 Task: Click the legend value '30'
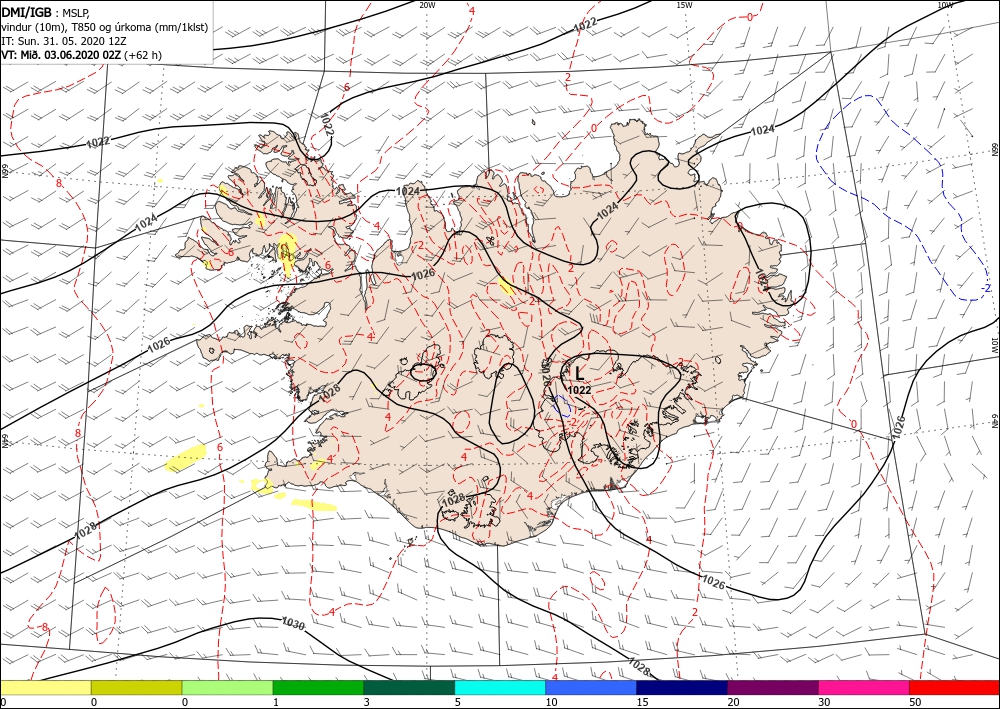823,702
